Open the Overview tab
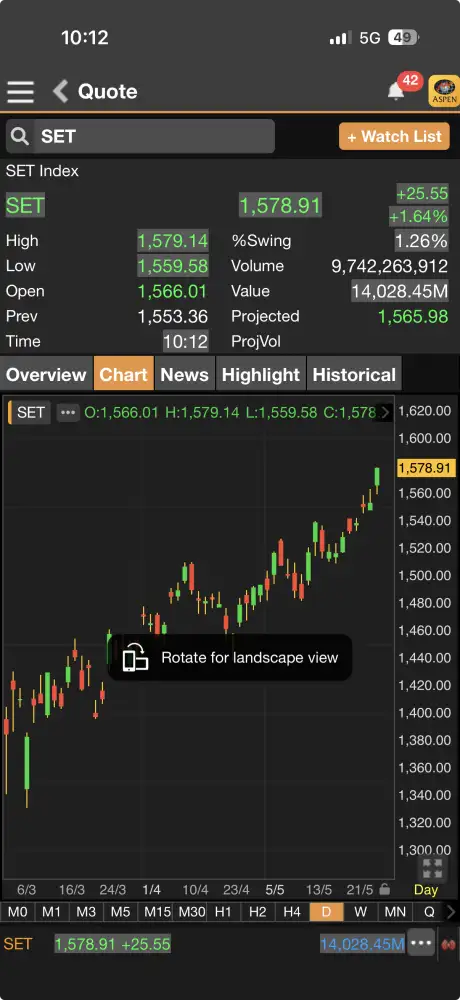This screenshot has height=1000, width=460. 46,374
